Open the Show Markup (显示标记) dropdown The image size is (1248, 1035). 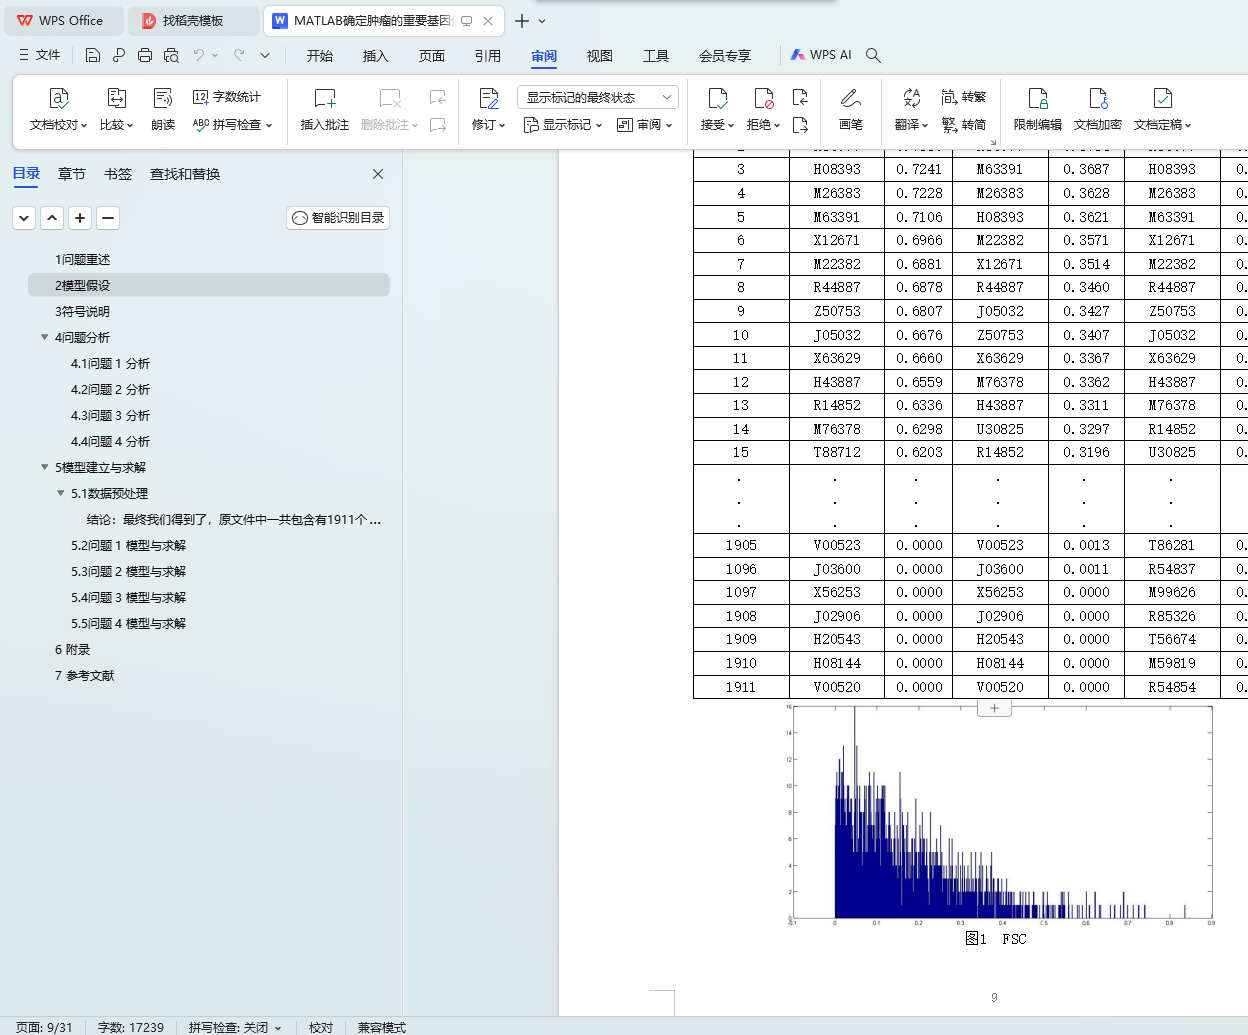[563, 125]
